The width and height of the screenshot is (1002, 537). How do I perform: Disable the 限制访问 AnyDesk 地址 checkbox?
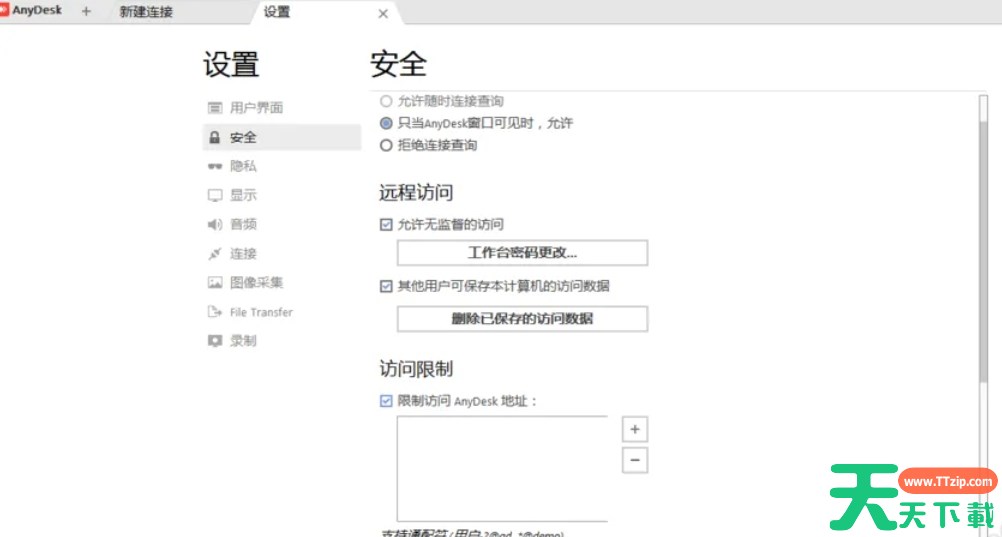click(386, 401)
